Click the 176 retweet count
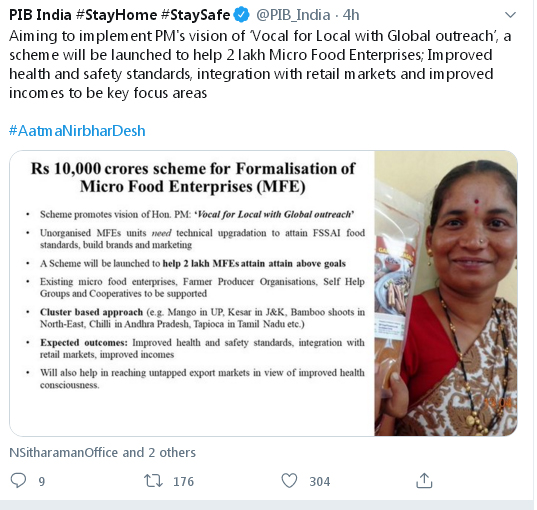 [x=183, y=482]
